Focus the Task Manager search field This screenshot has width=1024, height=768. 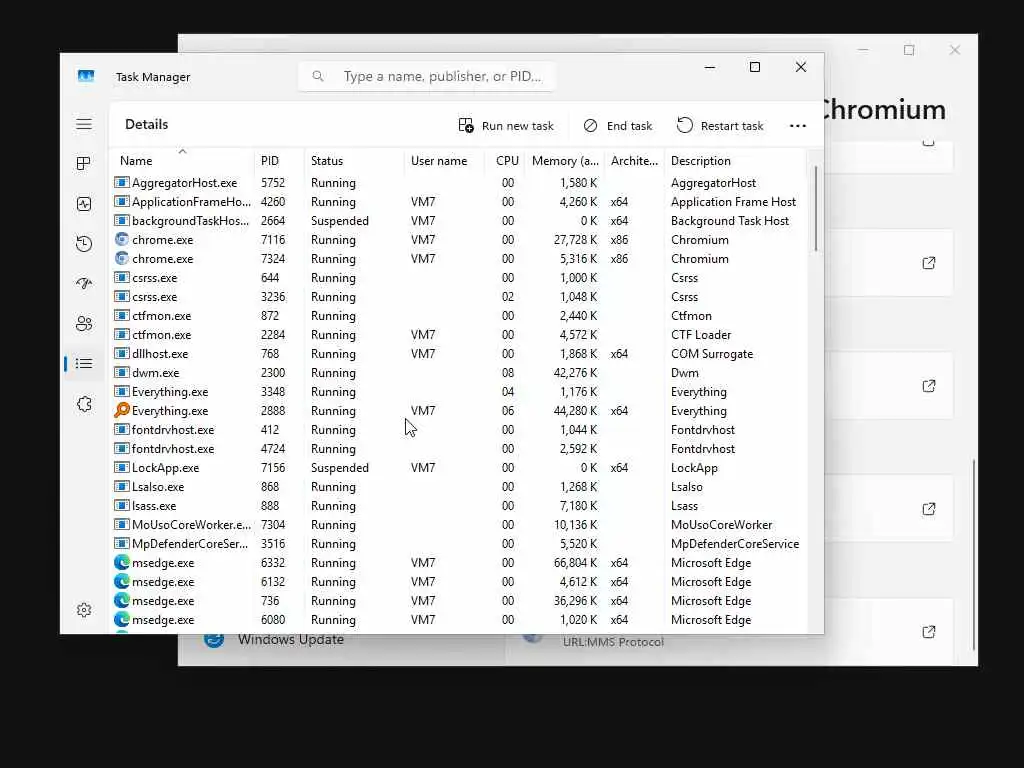[427, 76]
